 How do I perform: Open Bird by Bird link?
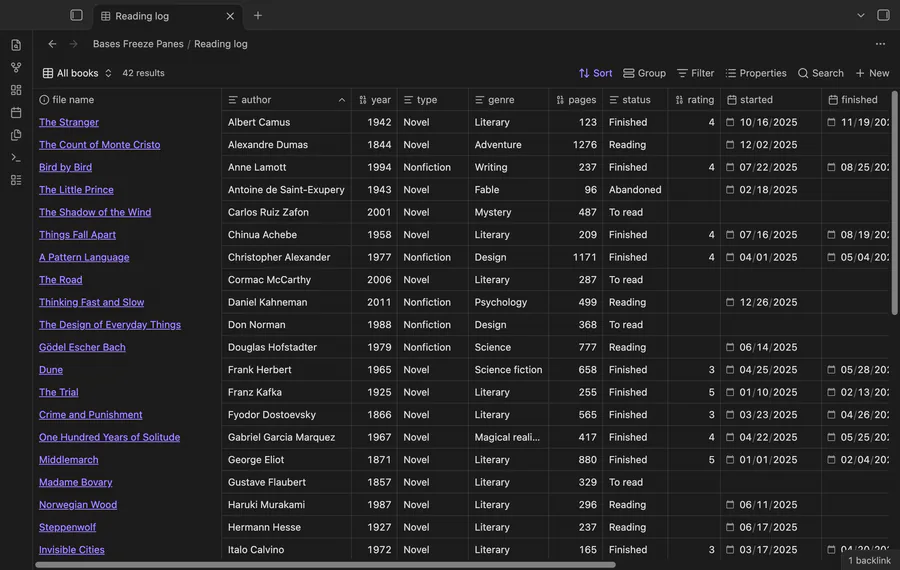[65, 167]
